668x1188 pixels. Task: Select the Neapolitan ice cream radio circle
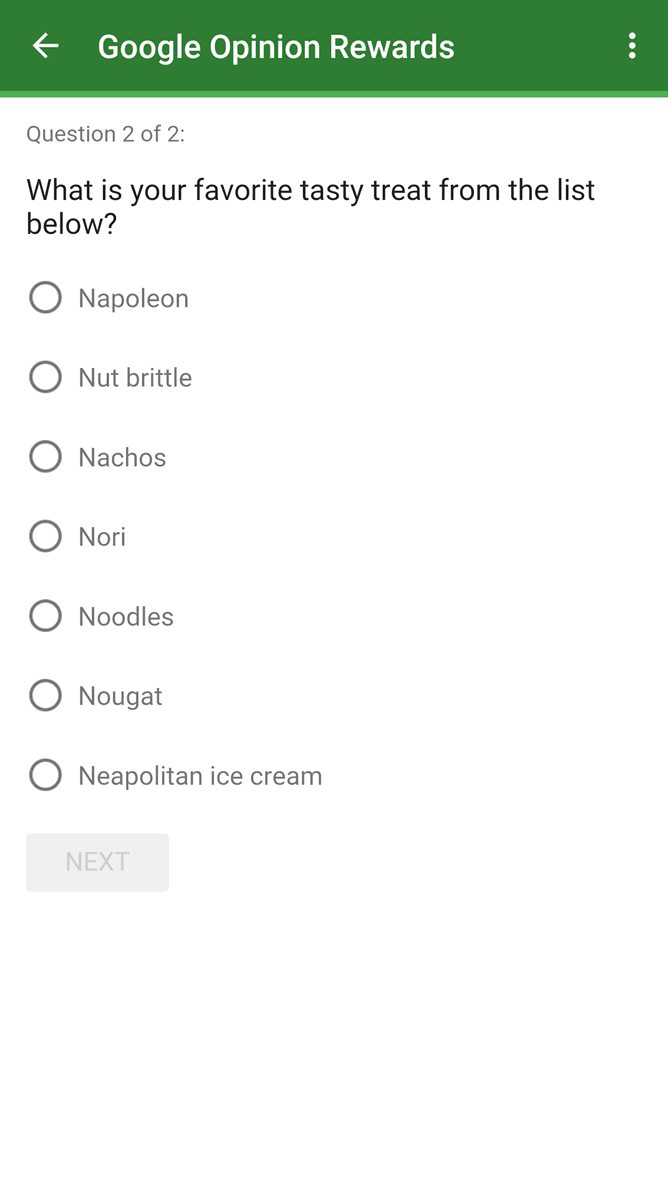tap(45, 775)
